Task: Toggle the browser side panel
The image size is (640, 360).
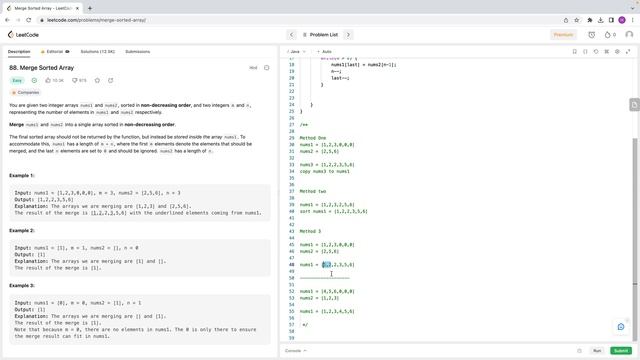Action: pos(611,20)
